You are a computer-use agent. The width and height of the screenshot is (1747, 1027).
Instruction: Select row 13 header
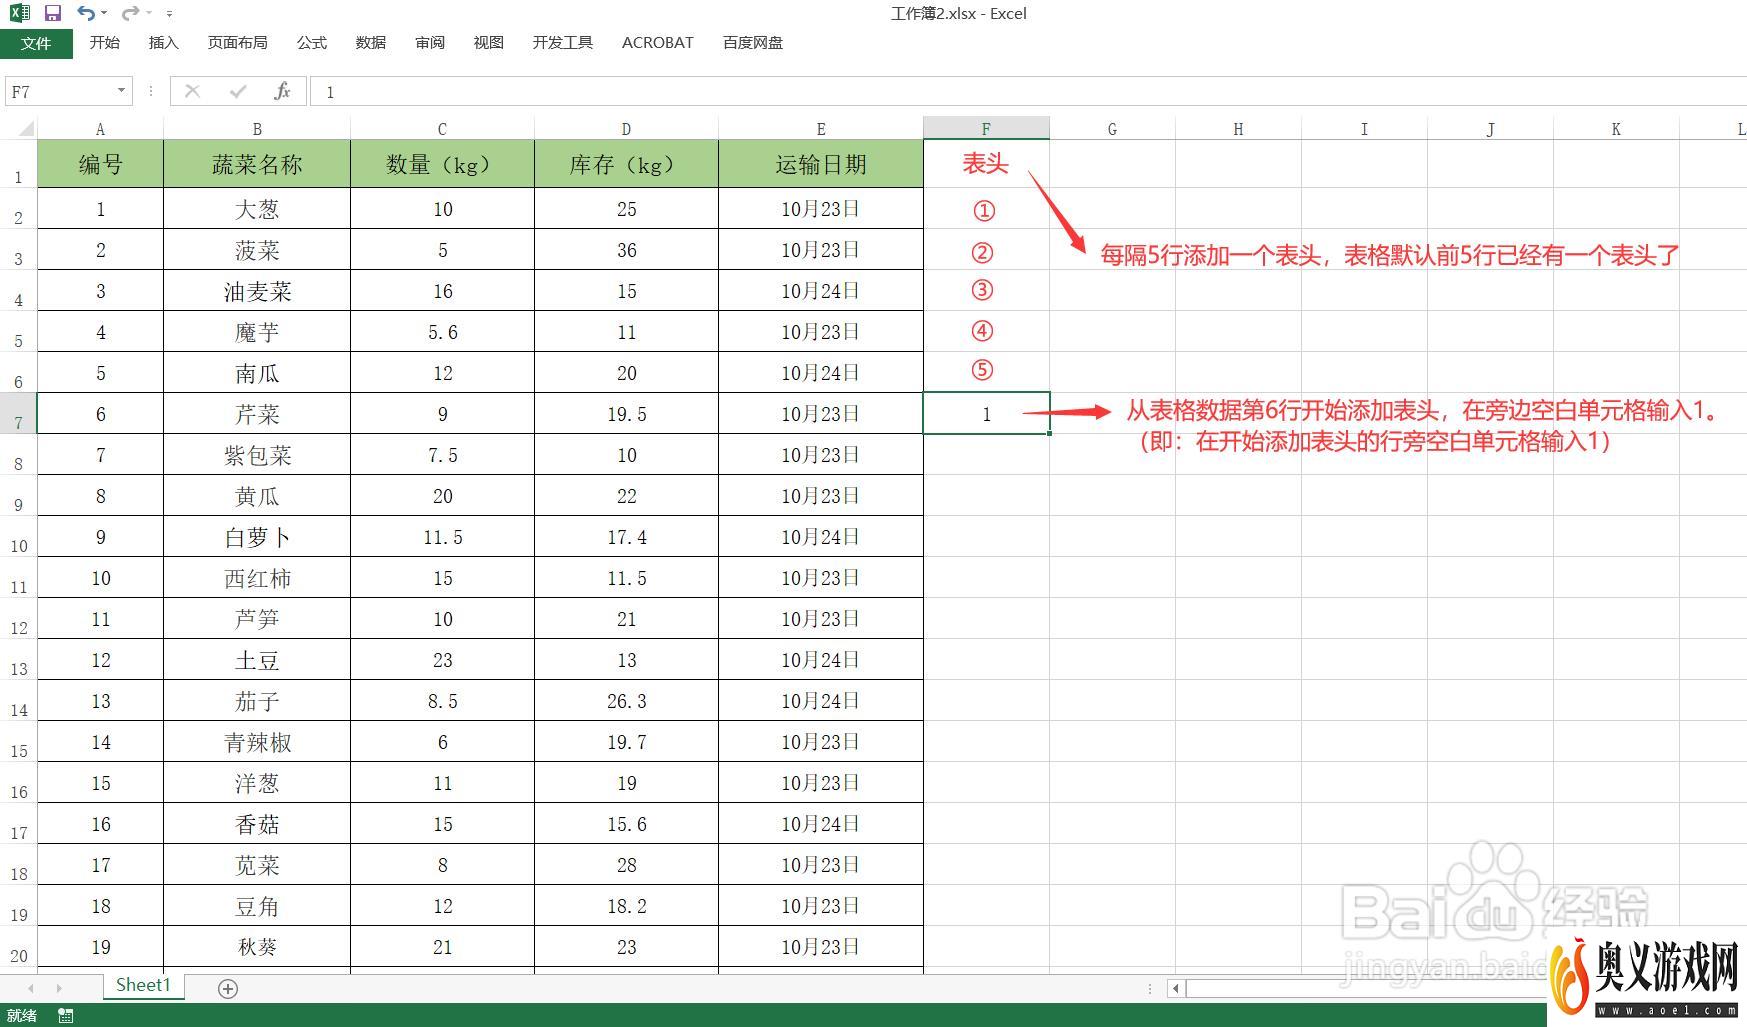[x=18, y=659]
